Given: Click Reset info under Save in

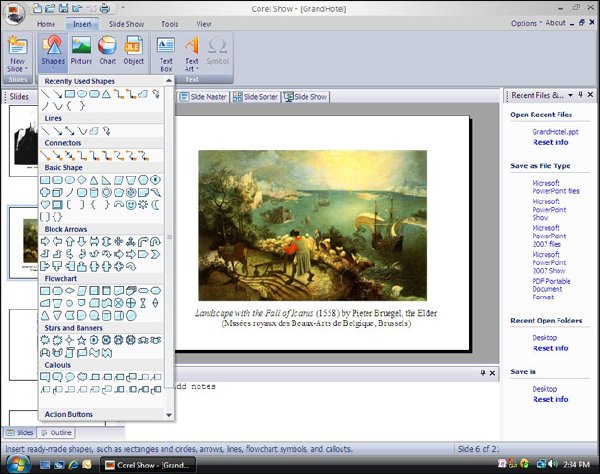Looking at the screenshot, I should 551,399.
